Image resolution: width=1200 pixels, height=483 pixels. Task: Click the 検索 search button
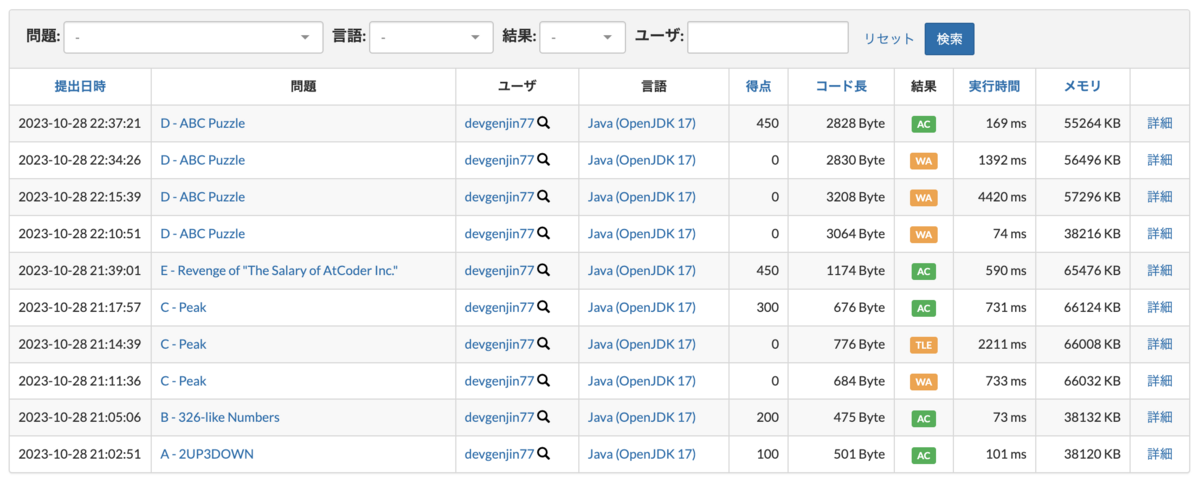point(949,39)
